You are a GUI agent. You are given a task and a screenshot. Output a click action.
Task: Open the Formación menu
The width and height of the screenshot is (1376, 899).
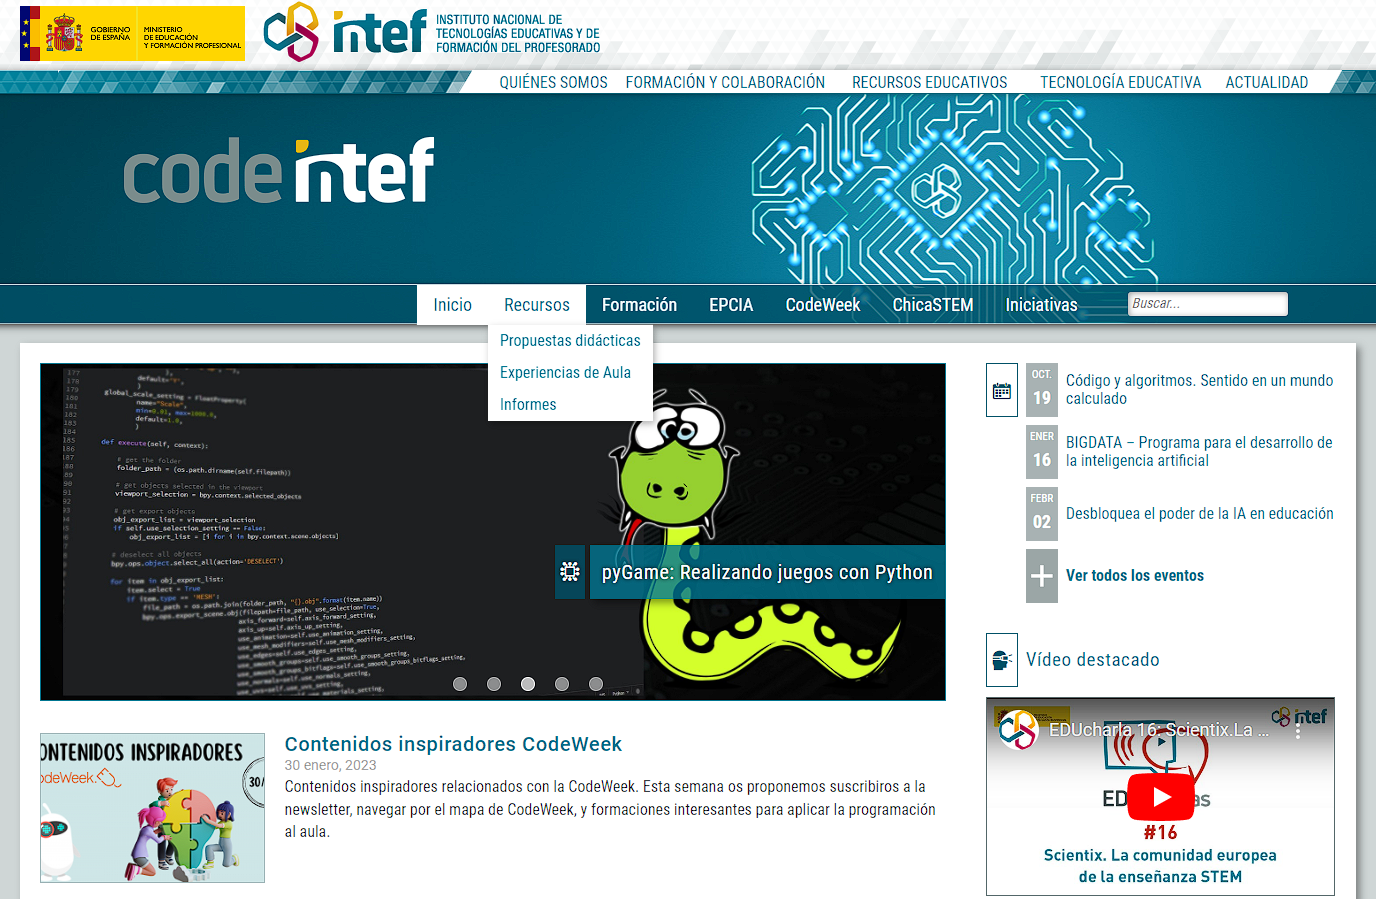tap(640, 305)
